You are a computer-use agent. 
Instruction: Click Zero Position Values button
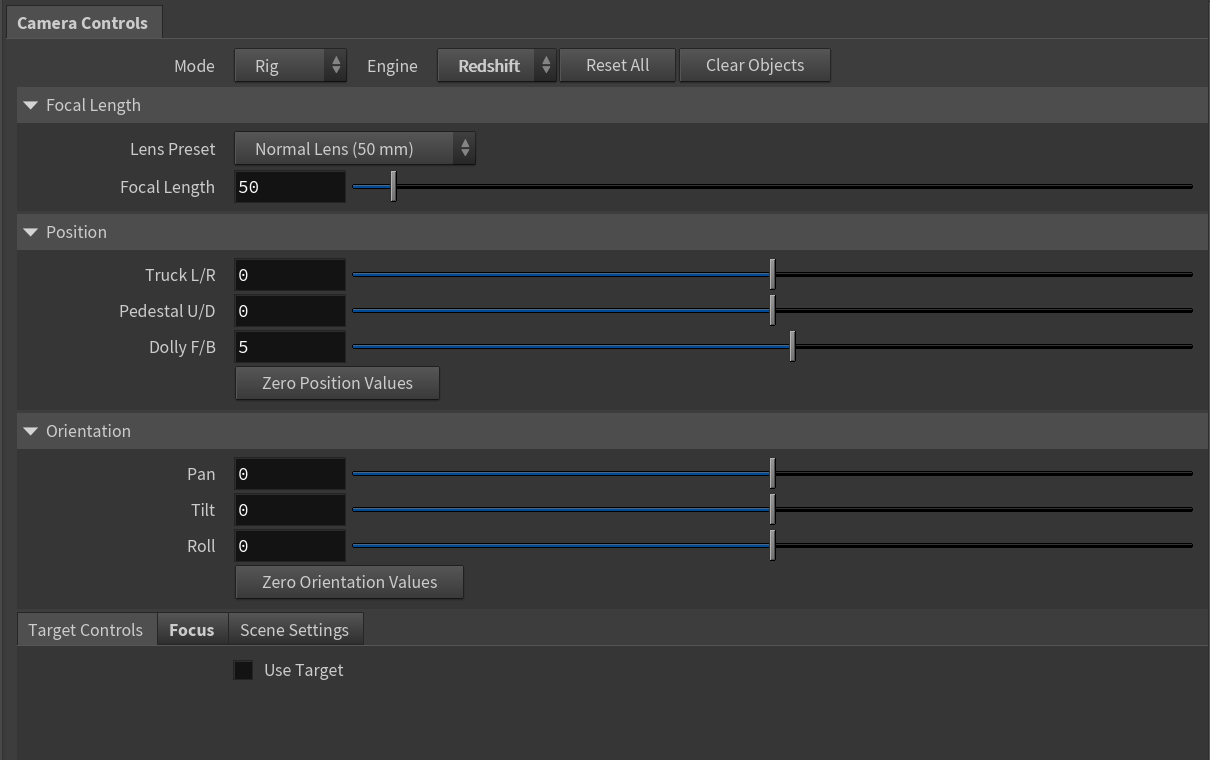[x=337, y=383]
